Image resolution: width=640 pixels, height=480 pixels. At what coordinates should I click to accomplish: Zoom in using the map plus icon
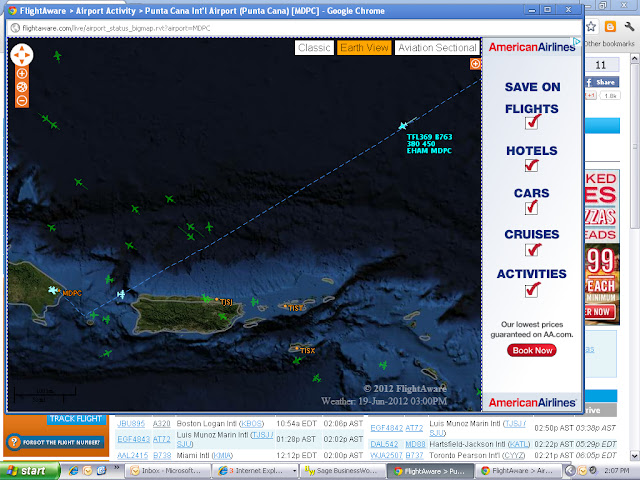(22, 73)
